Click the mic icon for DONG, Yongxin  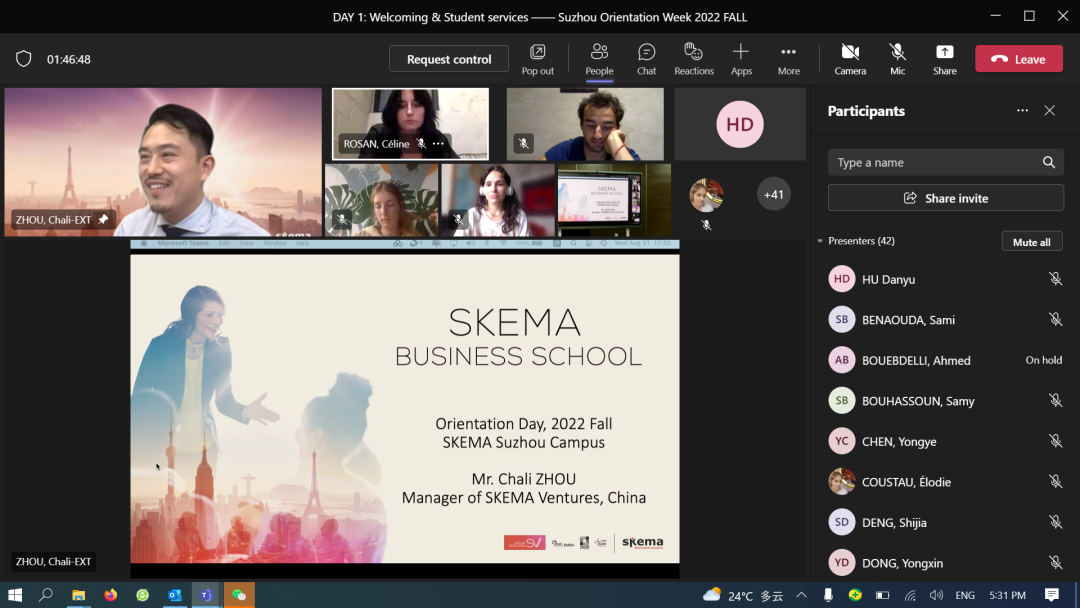(1055, 563)
